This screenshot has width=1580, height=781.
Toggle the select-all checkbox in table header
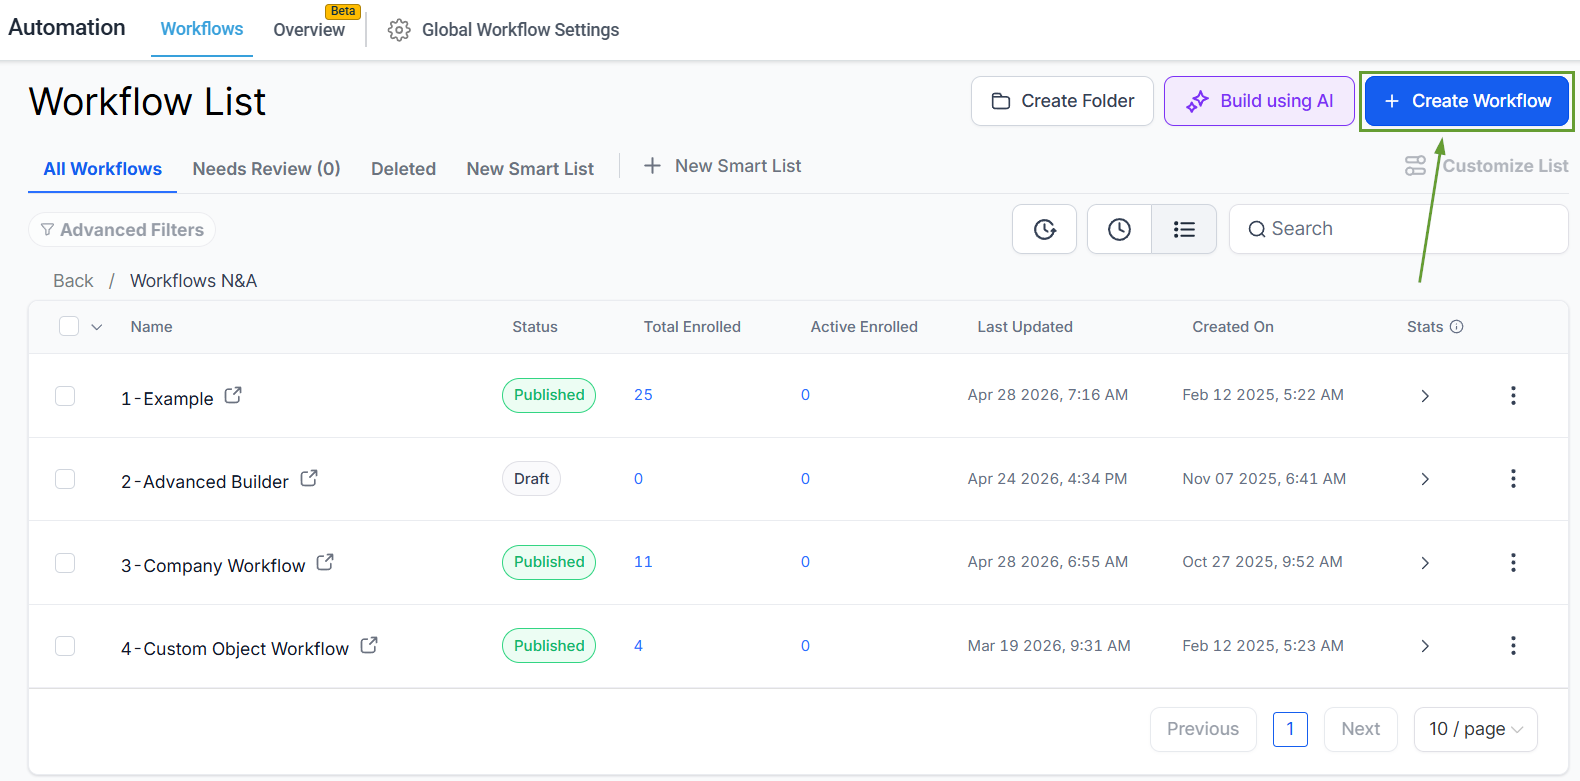tap(69, 326)
